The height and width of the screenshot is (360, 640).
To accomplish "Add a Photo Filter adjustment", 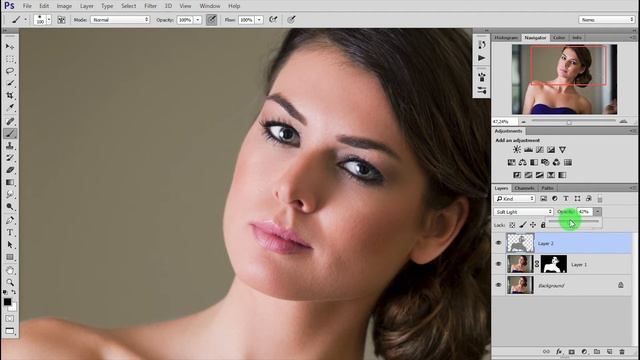I will (545, 162).
